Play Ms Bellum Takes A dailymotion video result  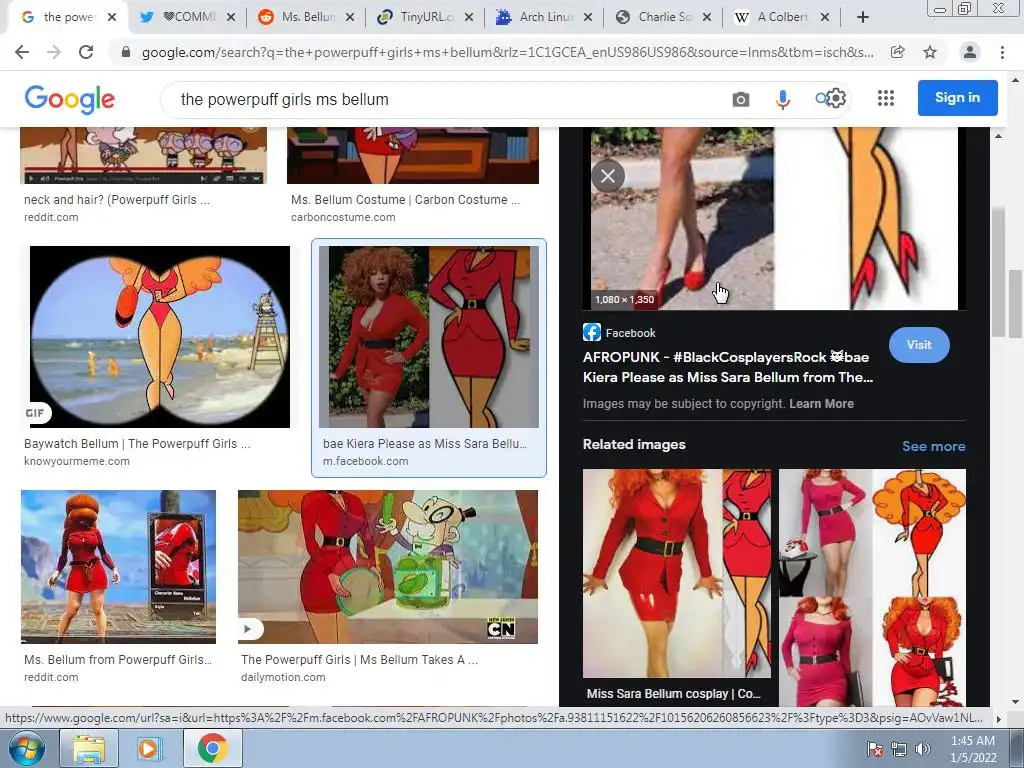(x=388, y=567)
